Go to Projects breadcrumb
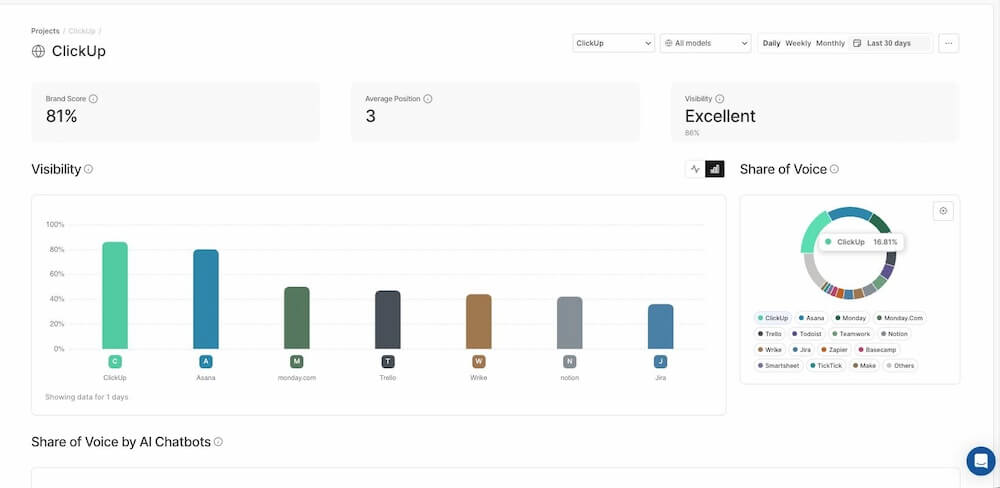 pos(45,31)
